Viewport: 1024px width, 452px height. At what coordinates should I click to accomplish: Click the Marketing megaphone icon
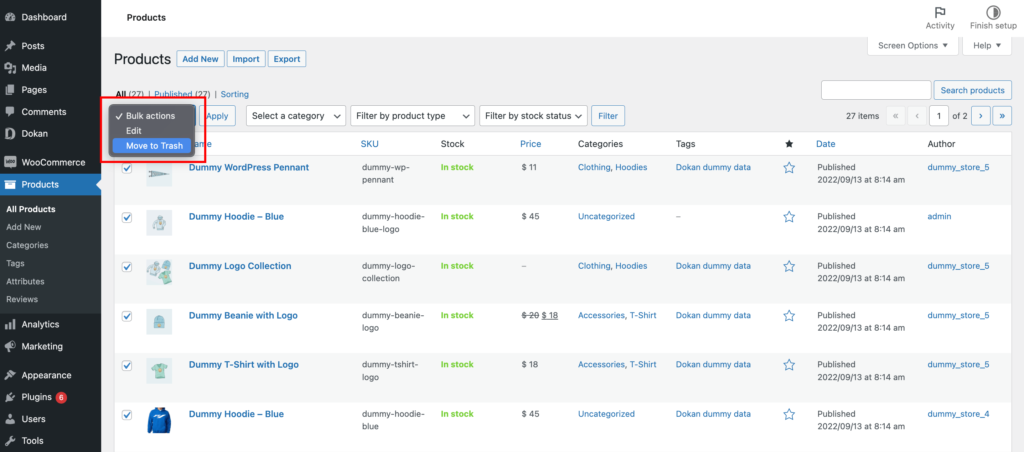coord(10,347)
